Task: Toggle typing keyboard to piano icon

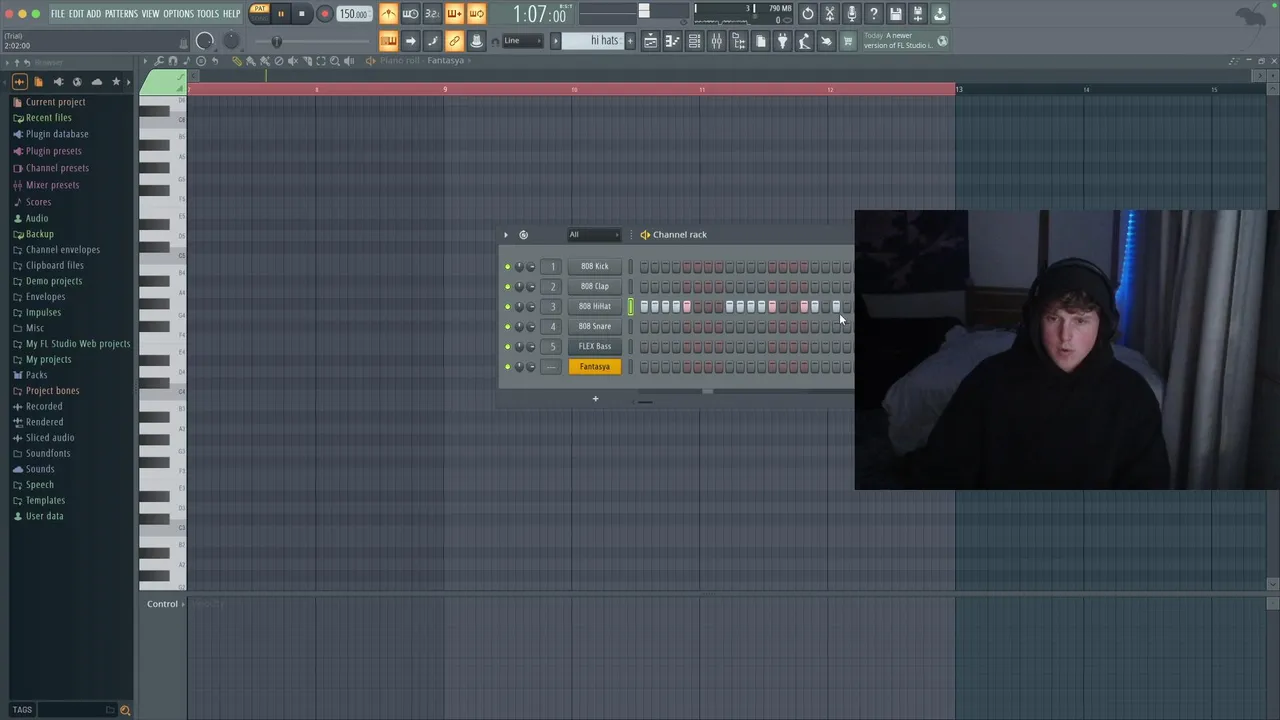Action: click(388, 41)
